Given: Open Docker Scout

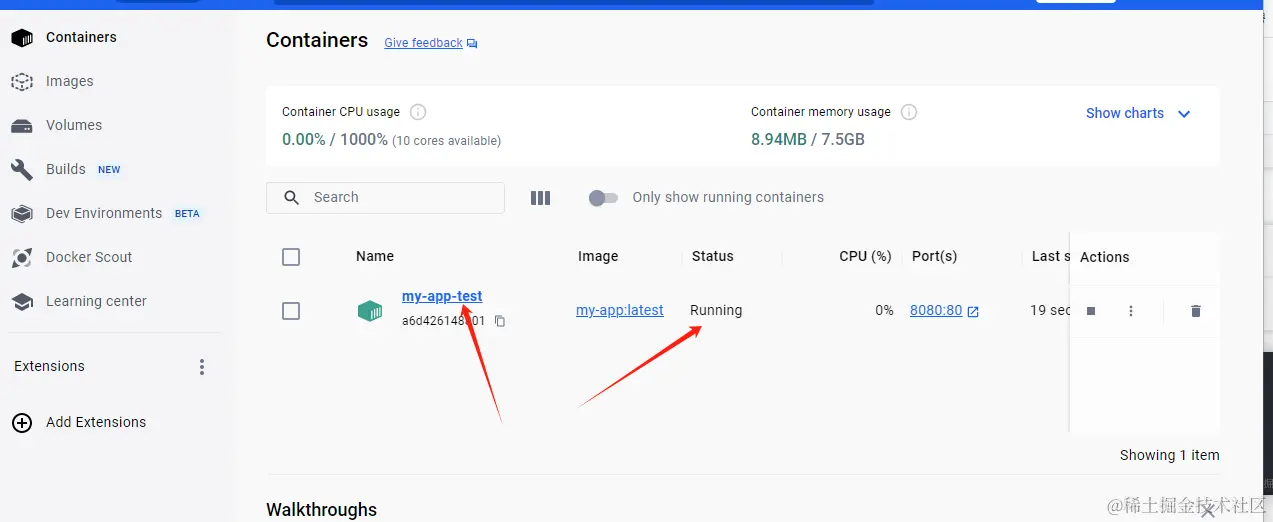Looking at the screenshot, I should pos(89,257).
